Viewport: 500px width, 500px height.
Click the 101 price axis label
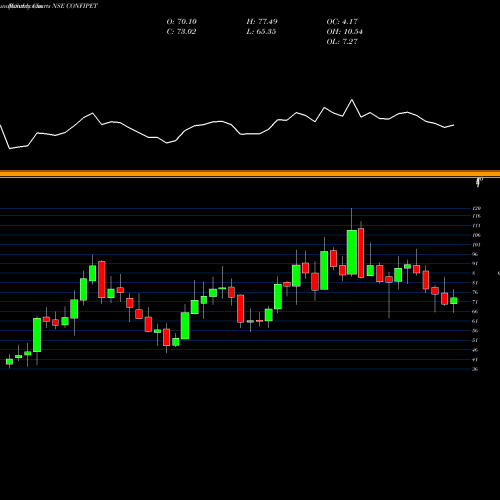coord(477,245)
